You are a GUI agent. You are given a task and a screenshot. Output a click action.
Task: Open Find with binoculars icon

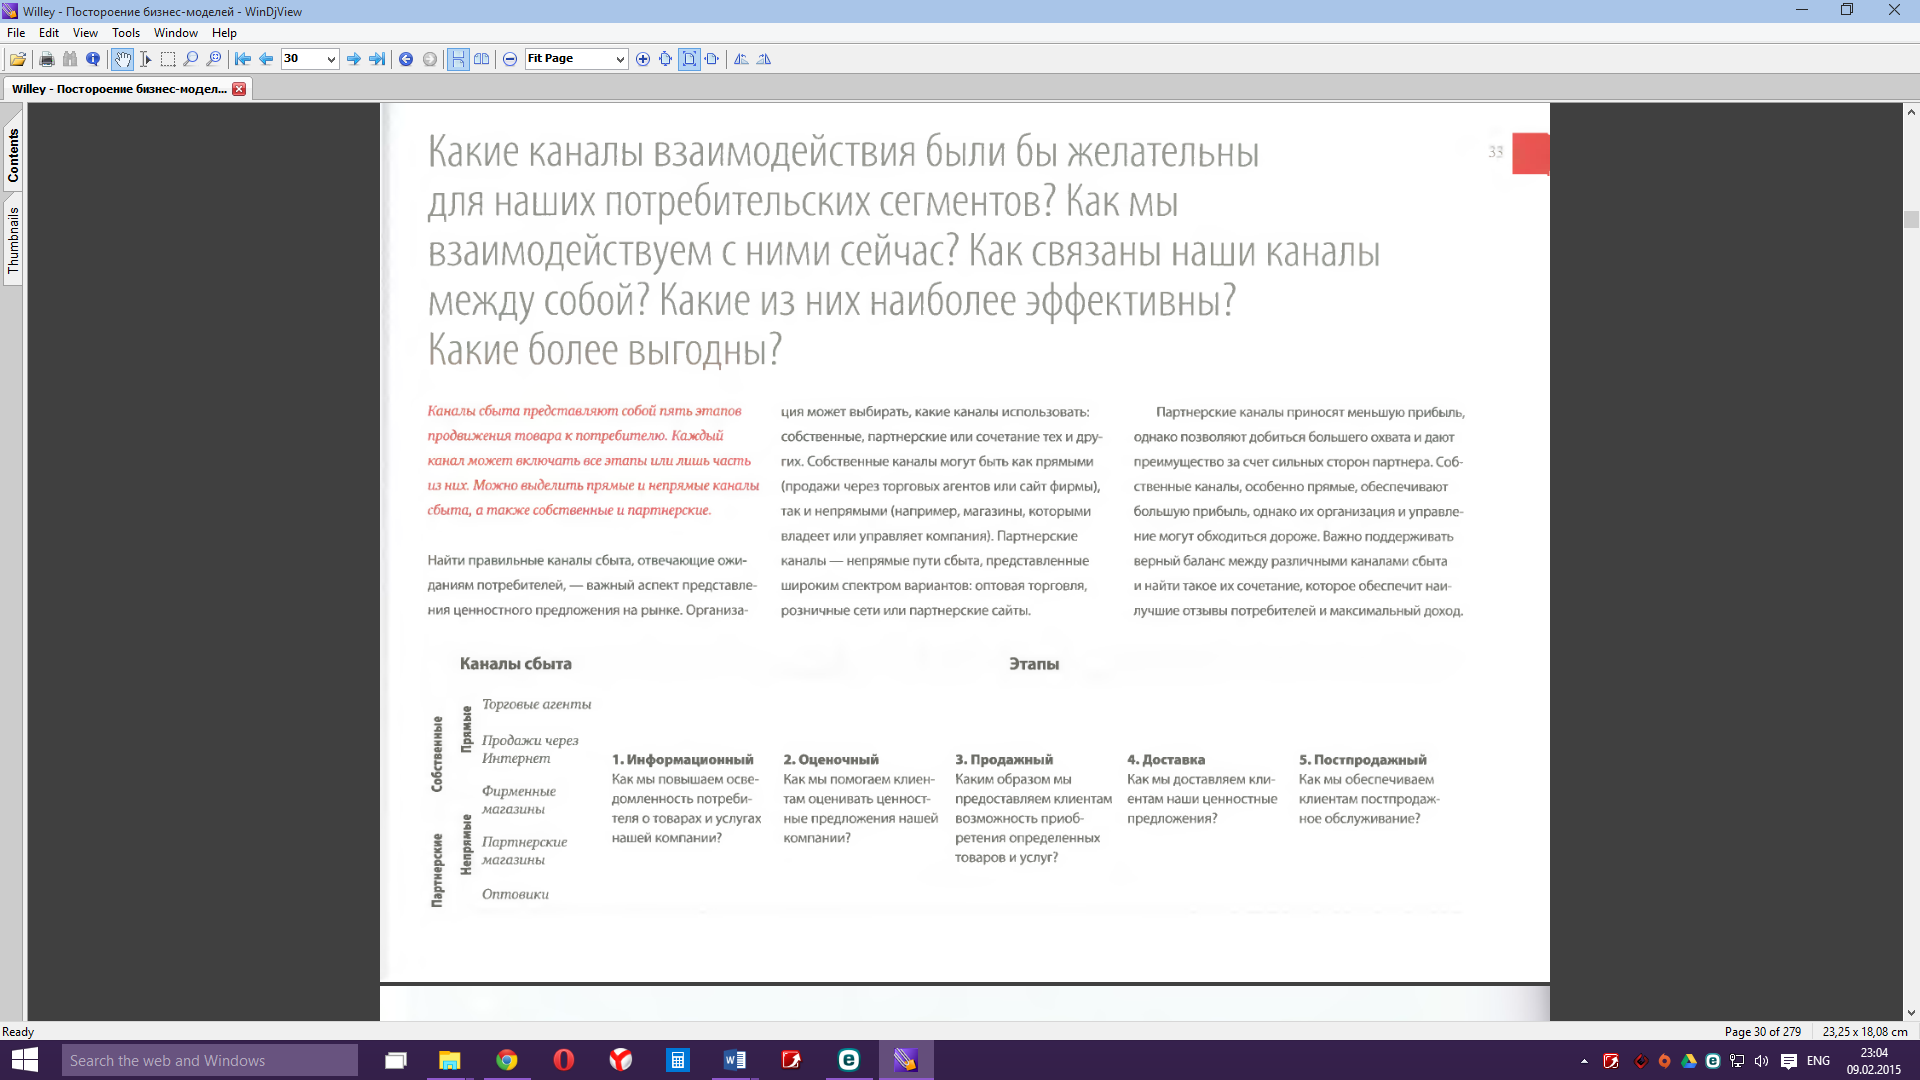(x=70, y=59)
